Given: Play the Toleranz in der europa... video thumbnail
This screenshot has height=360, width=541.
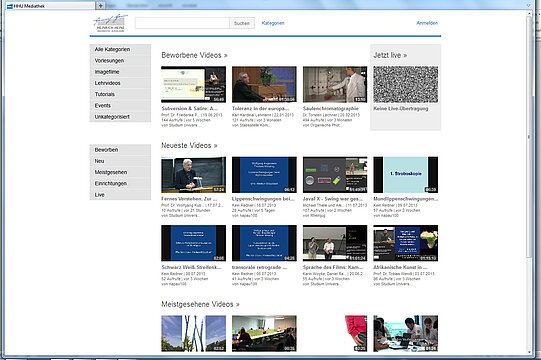Looking at the screenshot, I should 264,85.
